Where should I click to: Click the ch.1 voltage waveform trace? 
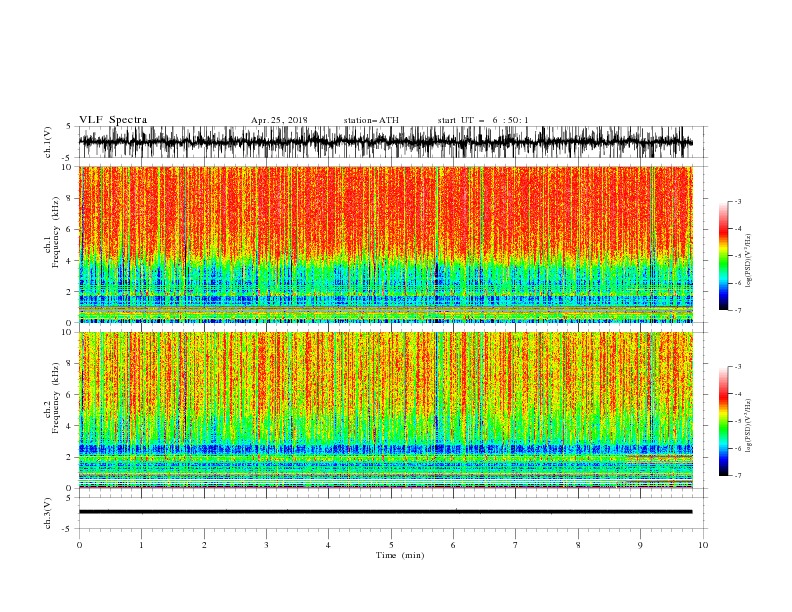(x=385, y=142)
